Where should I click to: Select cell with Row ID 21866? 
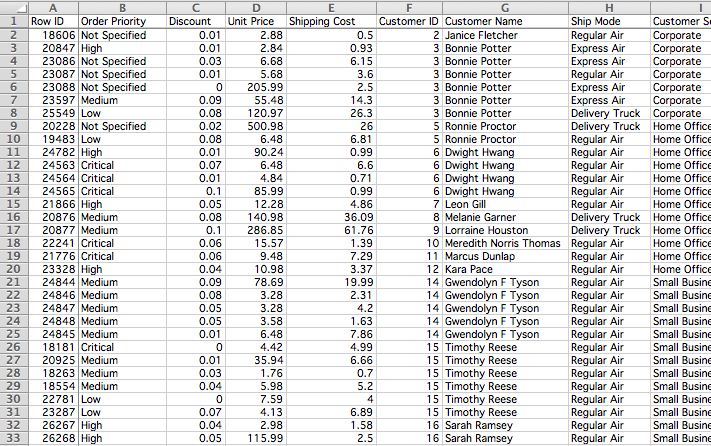[54, 204]
